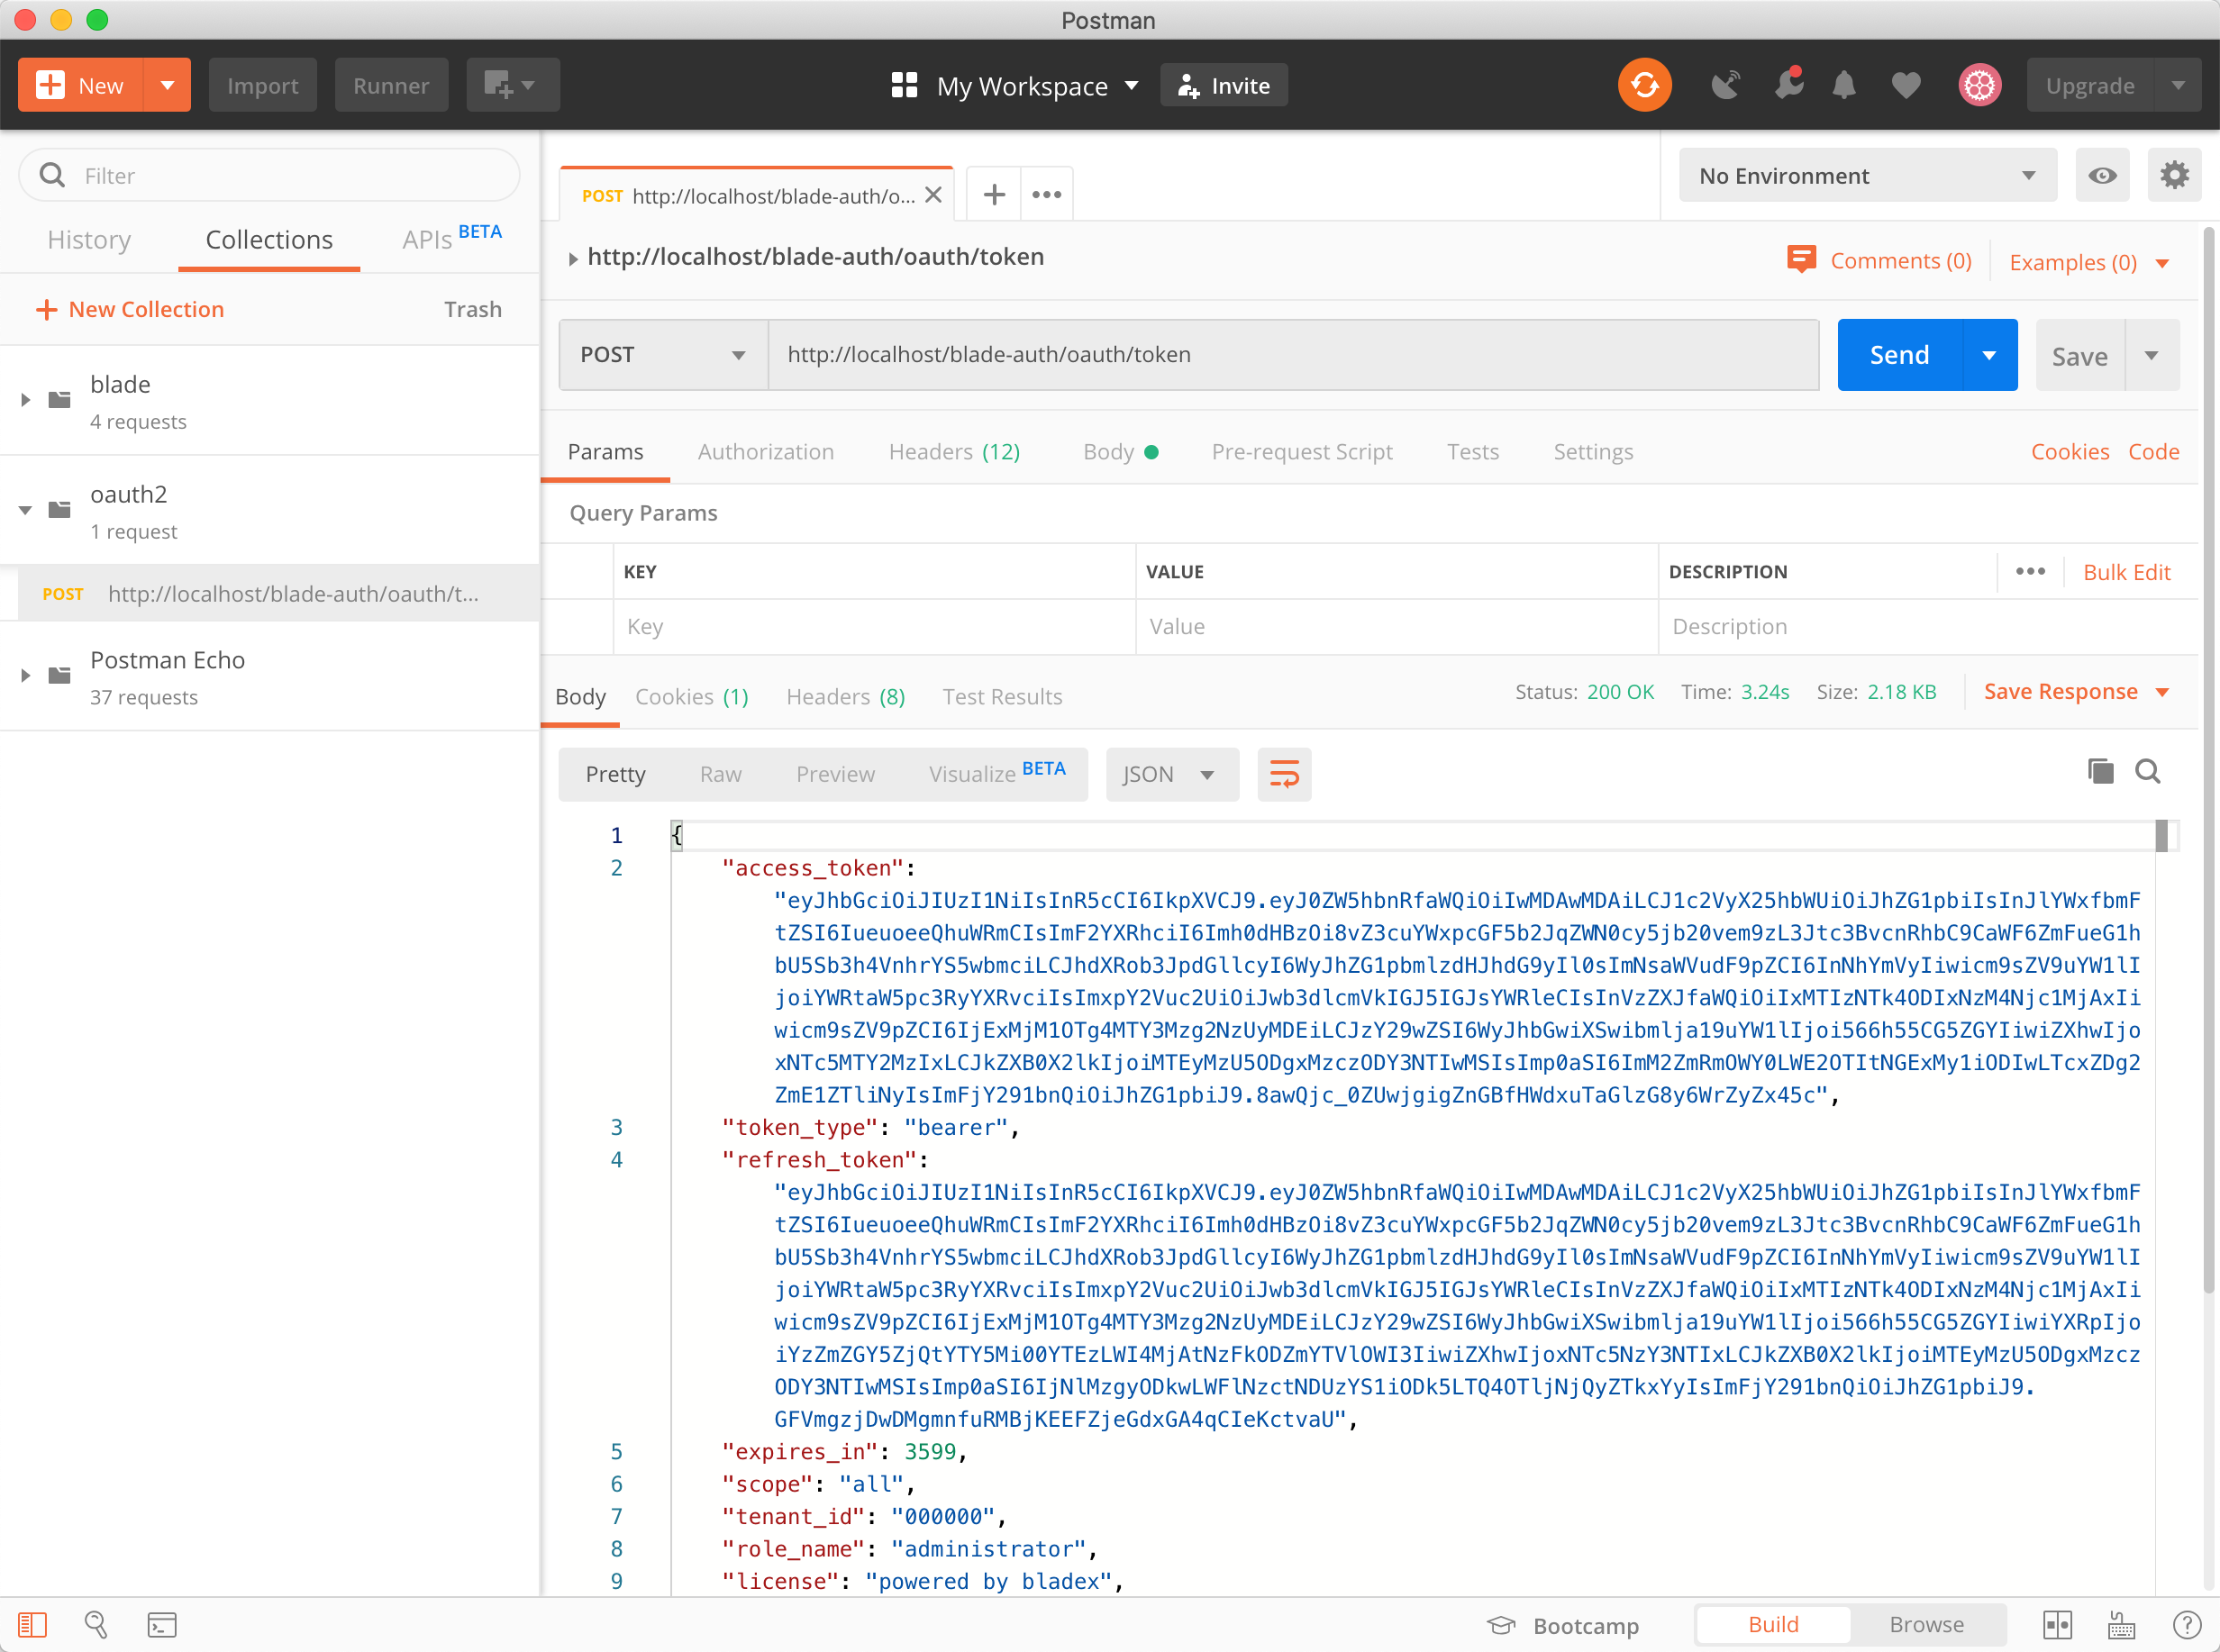Screen dimensions: 2220x1652
Task: Open the tab options ellipsis menu
Action: tap(1047, 194)
